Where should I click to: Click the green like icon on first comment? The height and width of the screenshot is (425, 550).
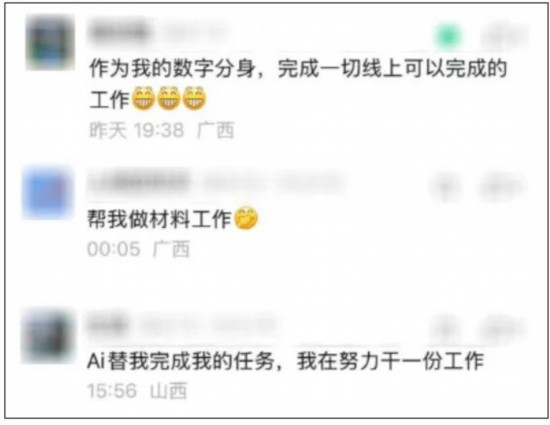[447, 36]
